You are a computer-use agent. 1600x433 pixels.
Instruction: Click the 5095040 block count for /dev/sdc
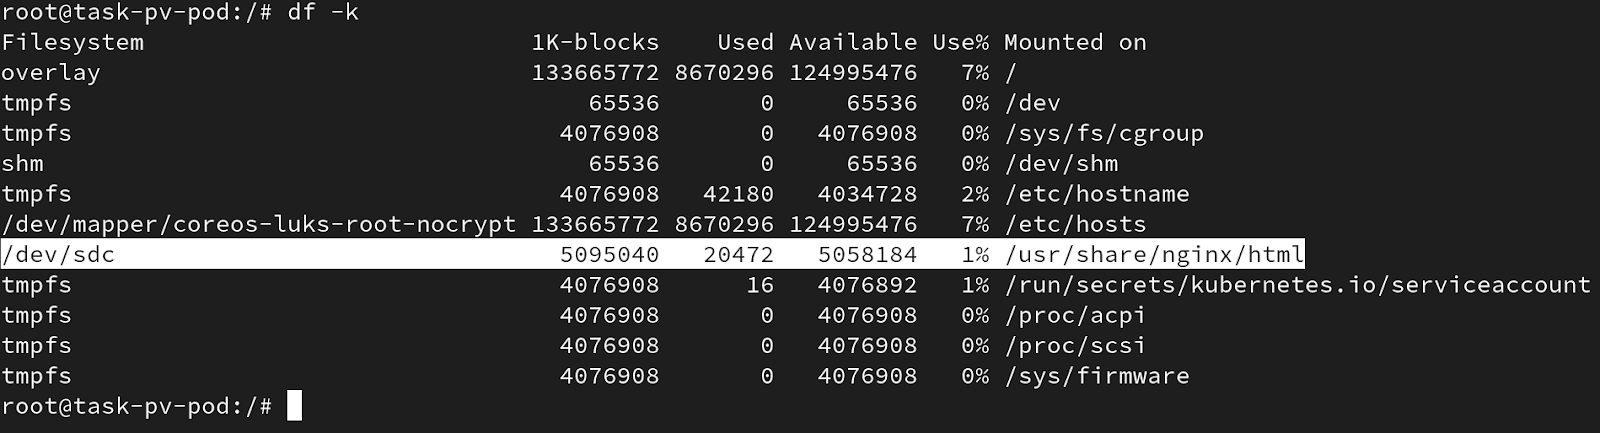pos(609,255)
